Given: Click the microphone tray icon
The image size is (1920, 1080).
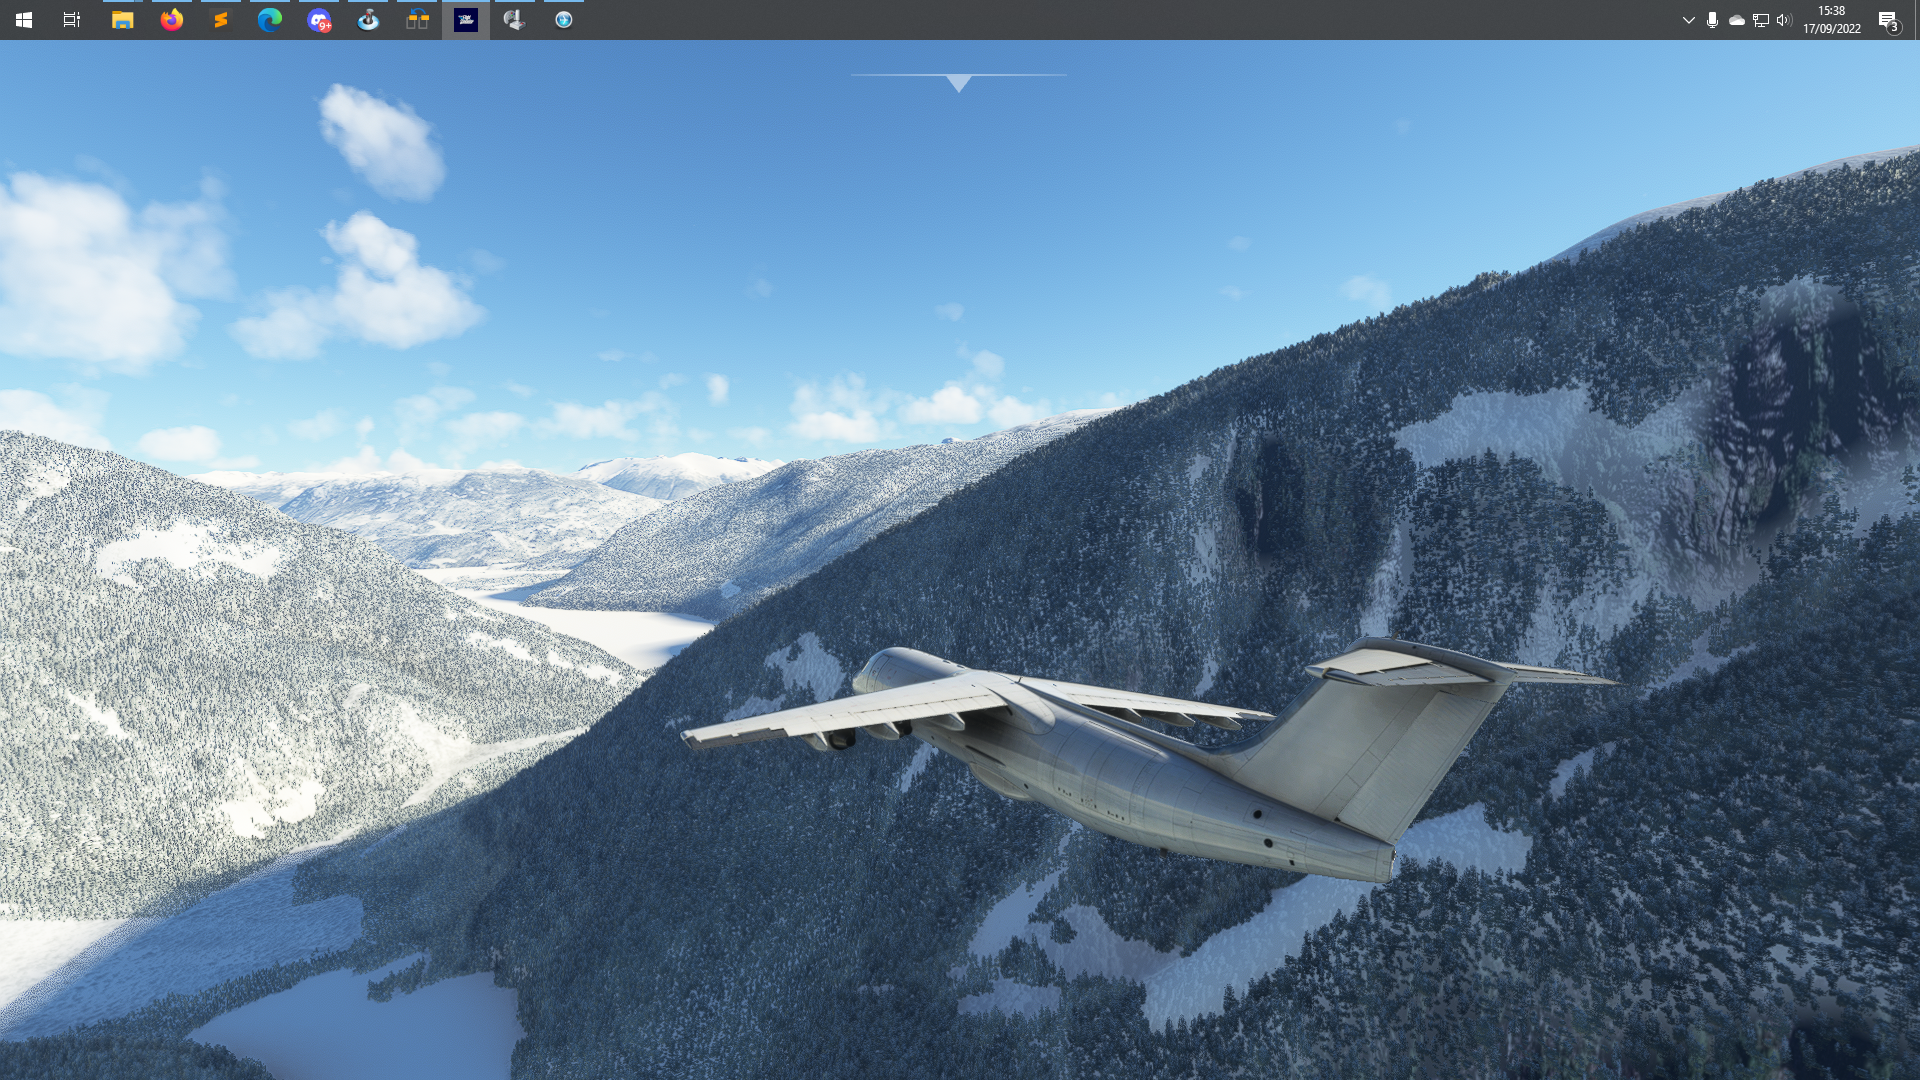Looking at the screenshot, I should pyautogui.click(x=1712, y=20).
